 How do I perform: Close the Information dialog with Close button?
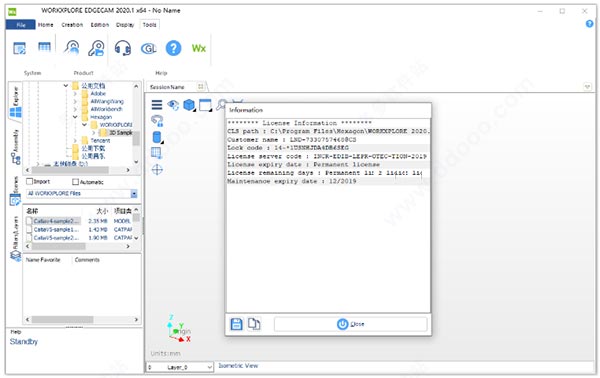tap(351, 324)
